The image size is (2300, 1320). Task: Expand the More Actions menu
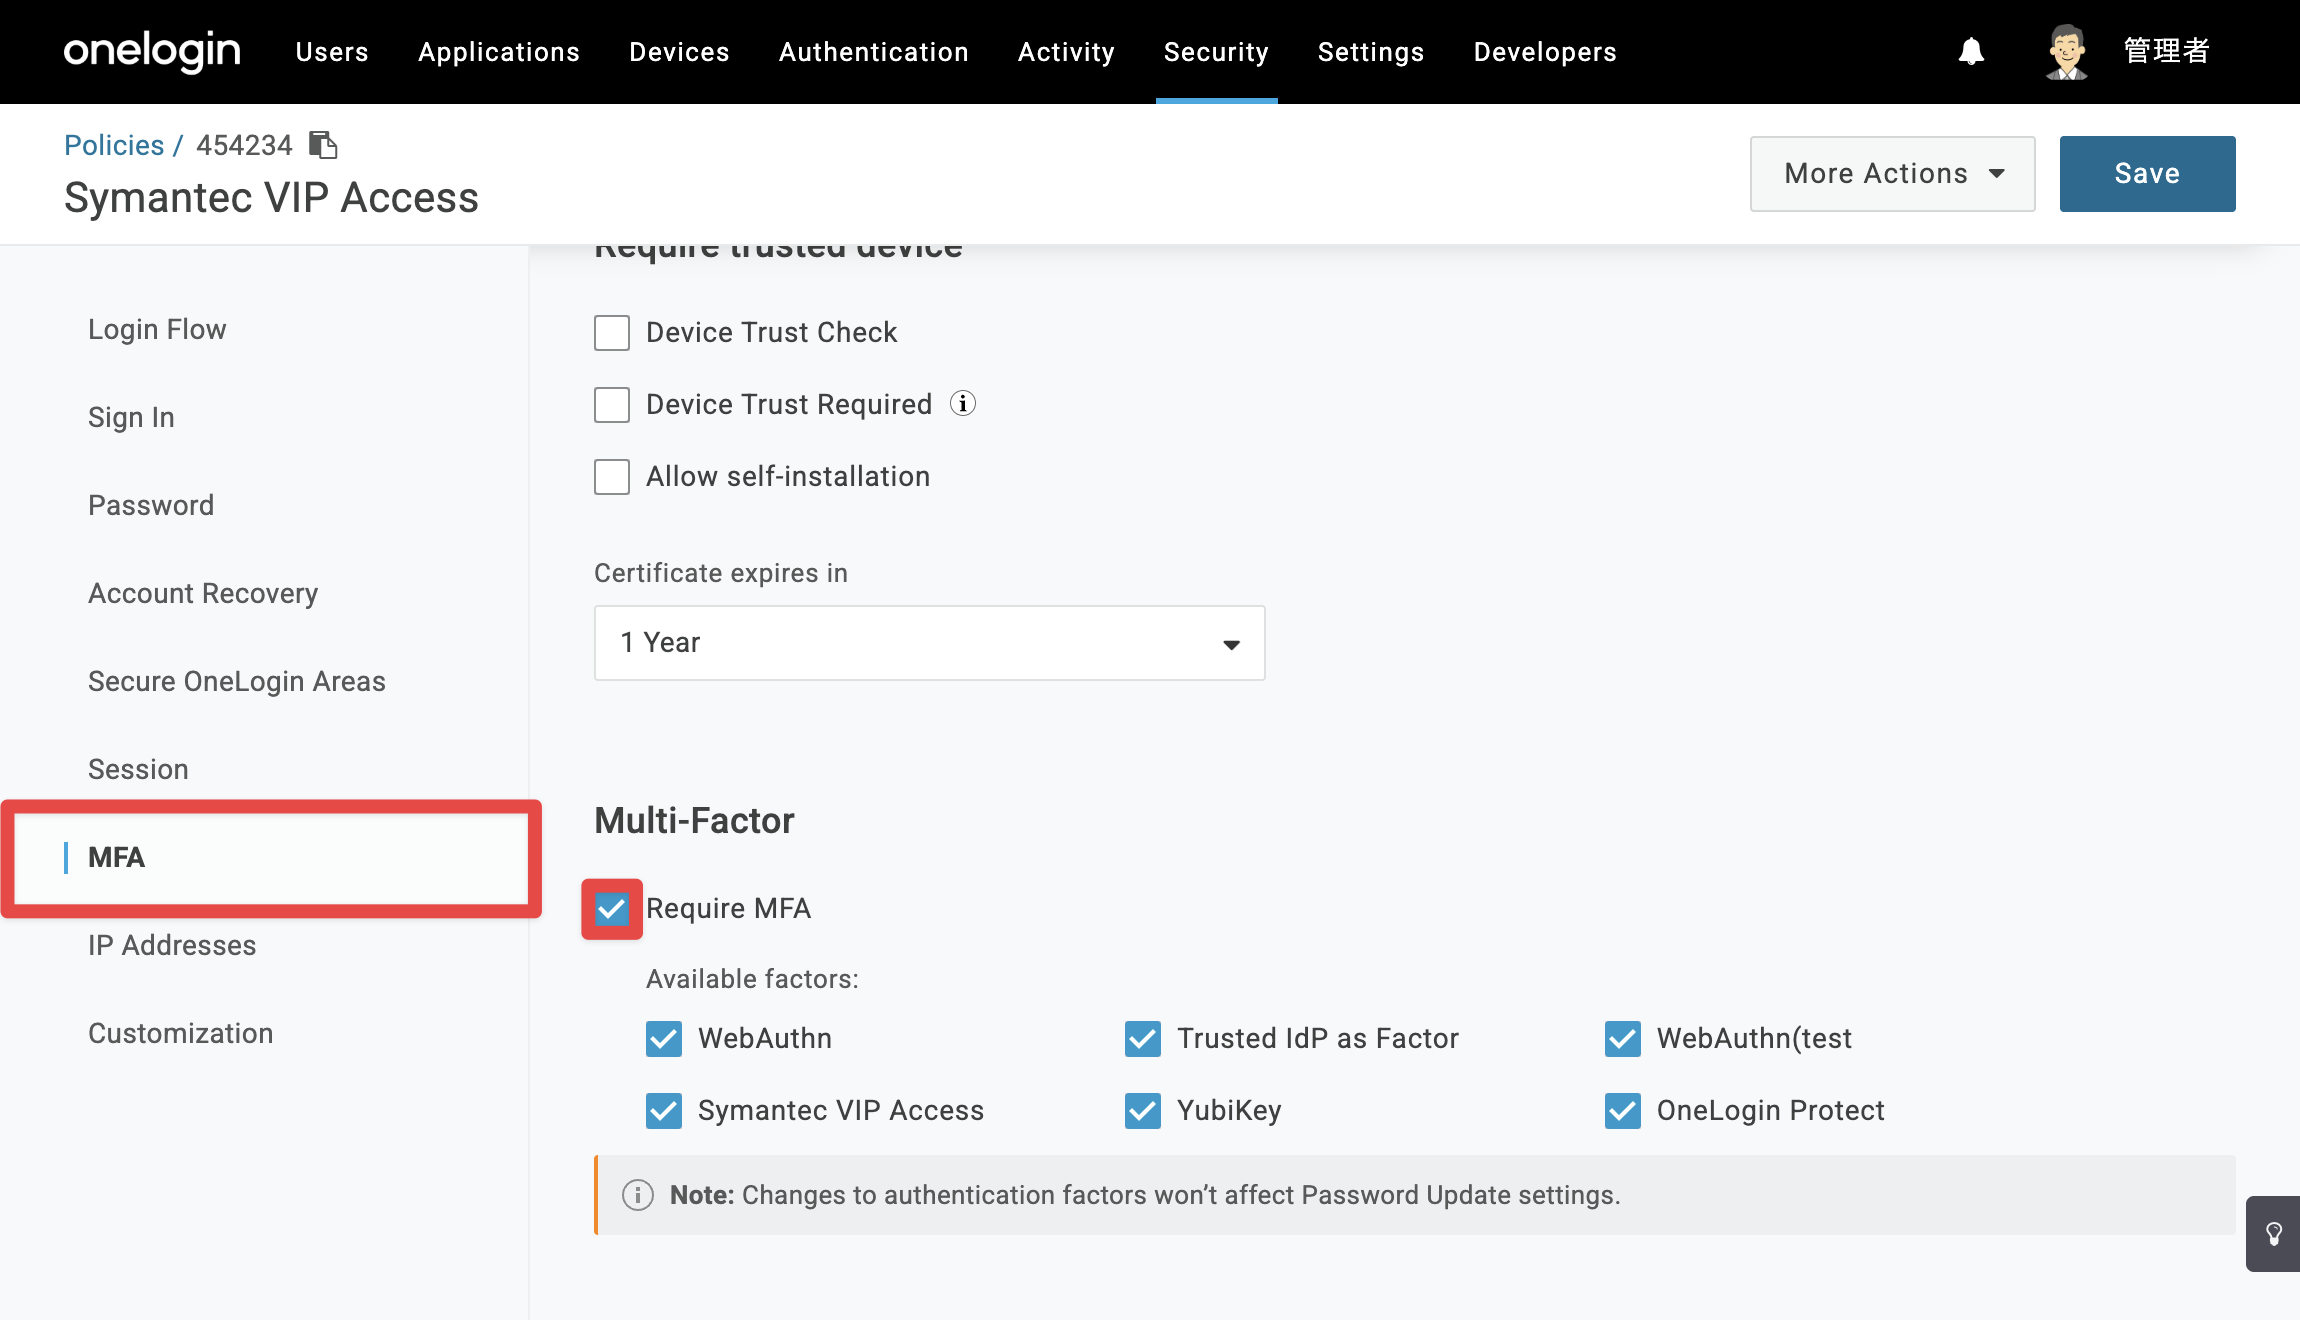point(1893,174)
